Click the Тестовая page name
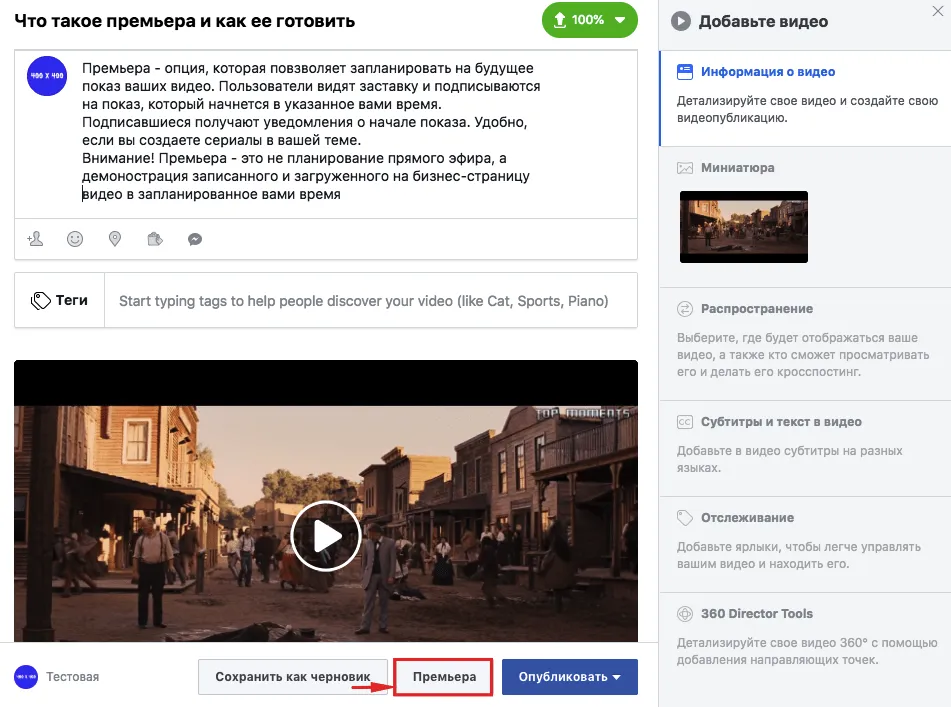Viewport: 951px width, 707px height. [x=73, y=677]
